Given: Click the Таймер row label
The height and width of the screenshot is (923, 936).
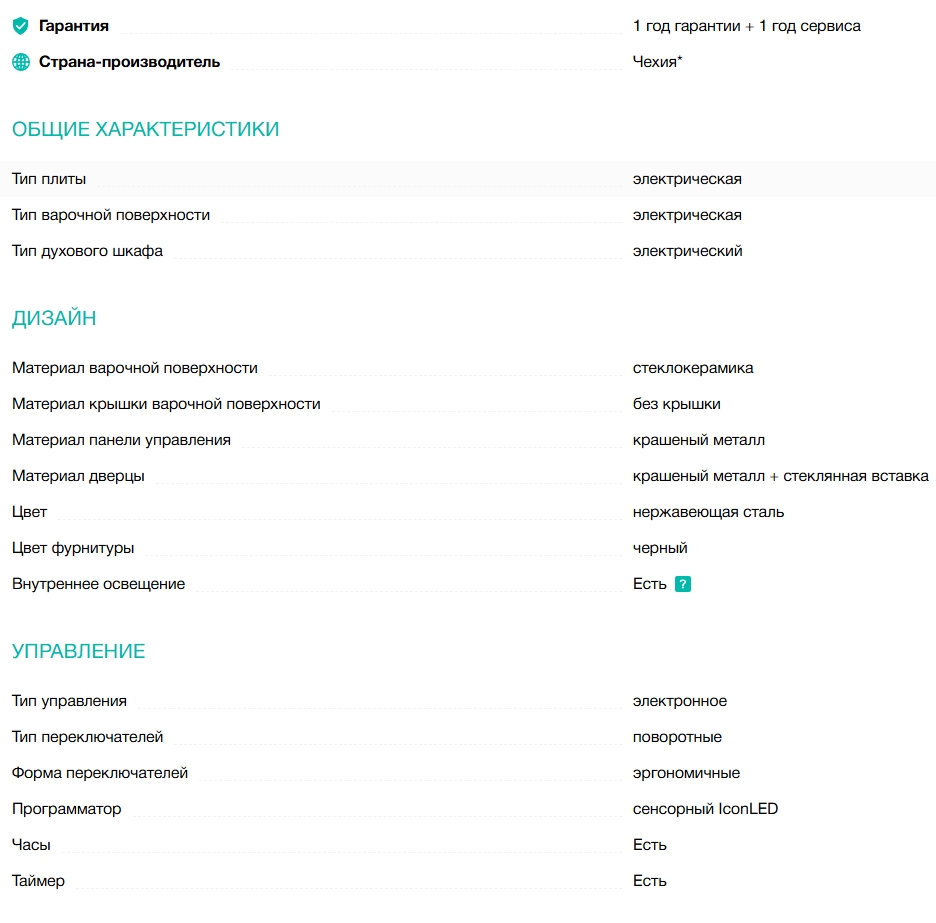Looking at the screenshot, I should (x=38, y=881).
